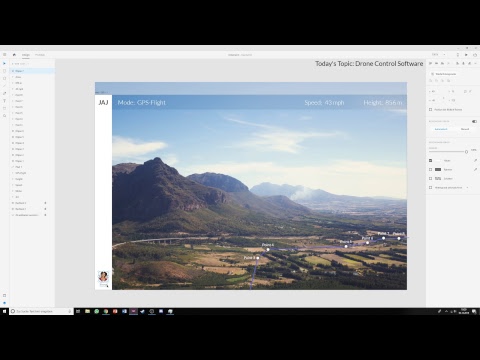480x360 pixels.
Task: Enable fix position when scrolling checkbox
Action: (x=430, y=109)
